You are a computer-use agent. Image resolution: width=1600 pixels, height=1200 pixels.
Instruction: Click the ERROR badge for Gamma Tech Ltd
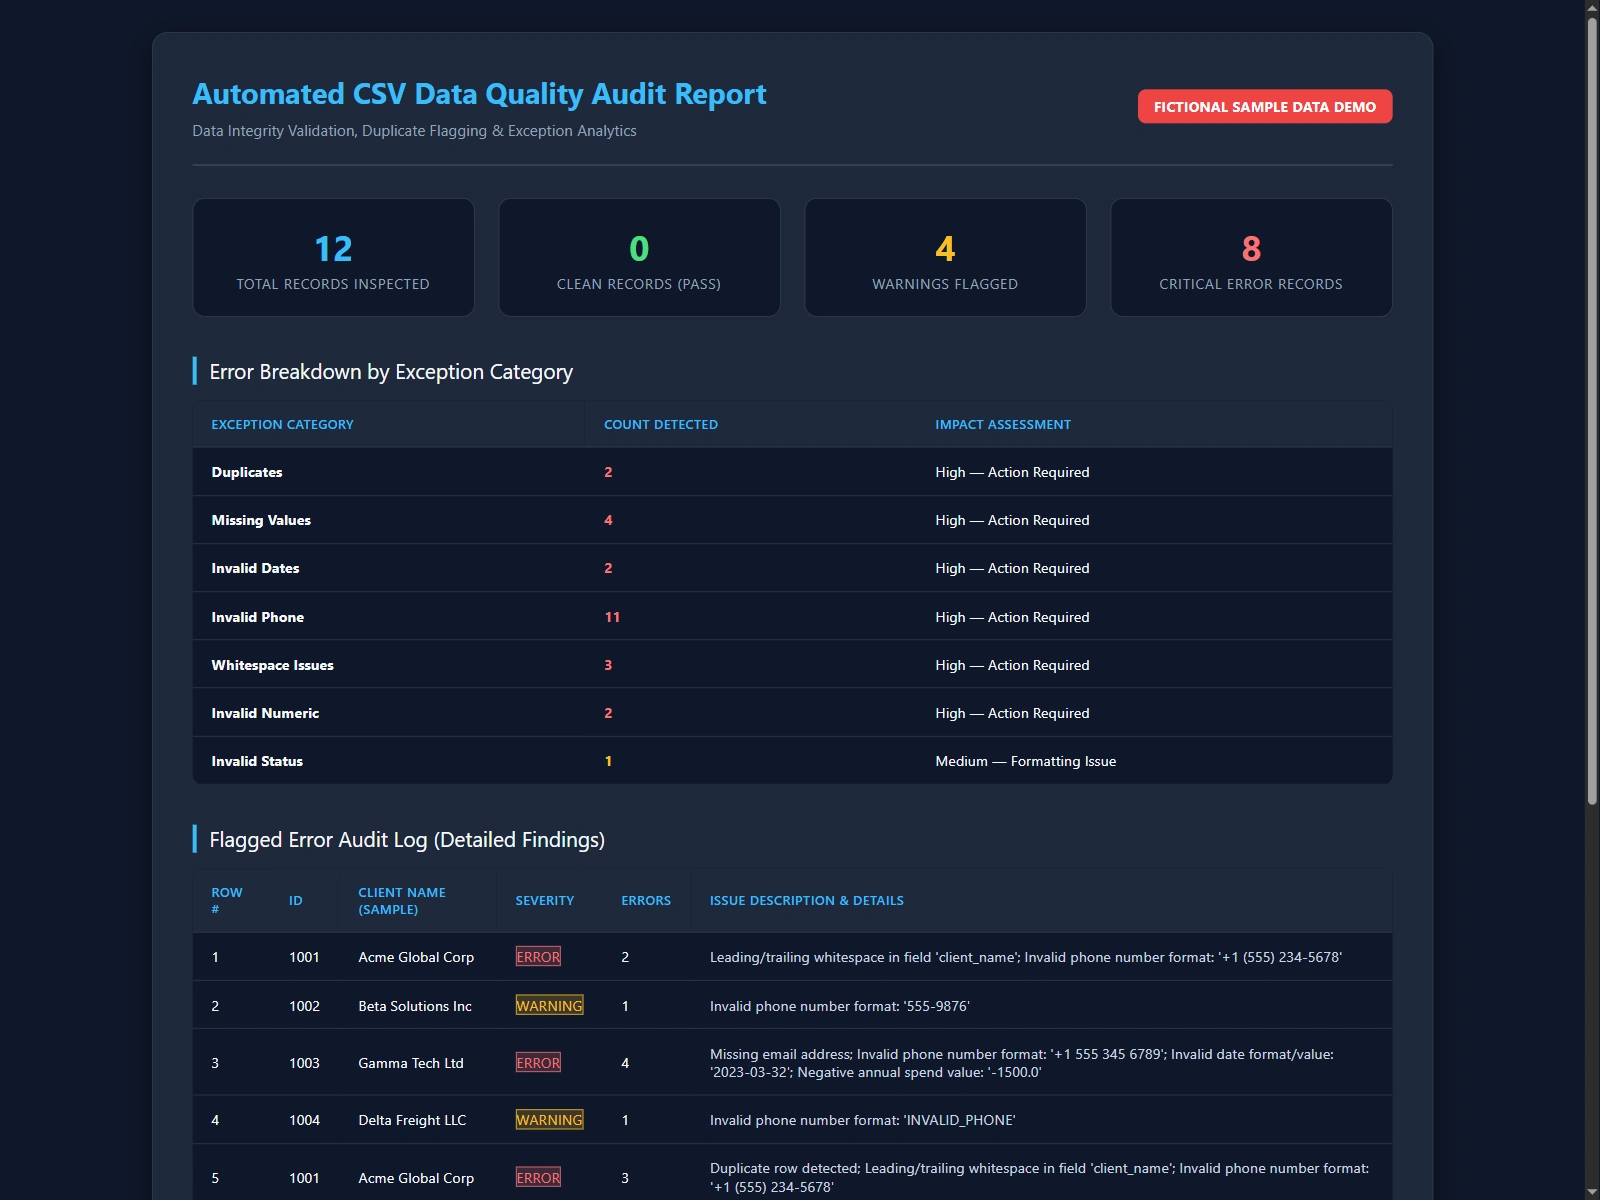(538, 1063)
